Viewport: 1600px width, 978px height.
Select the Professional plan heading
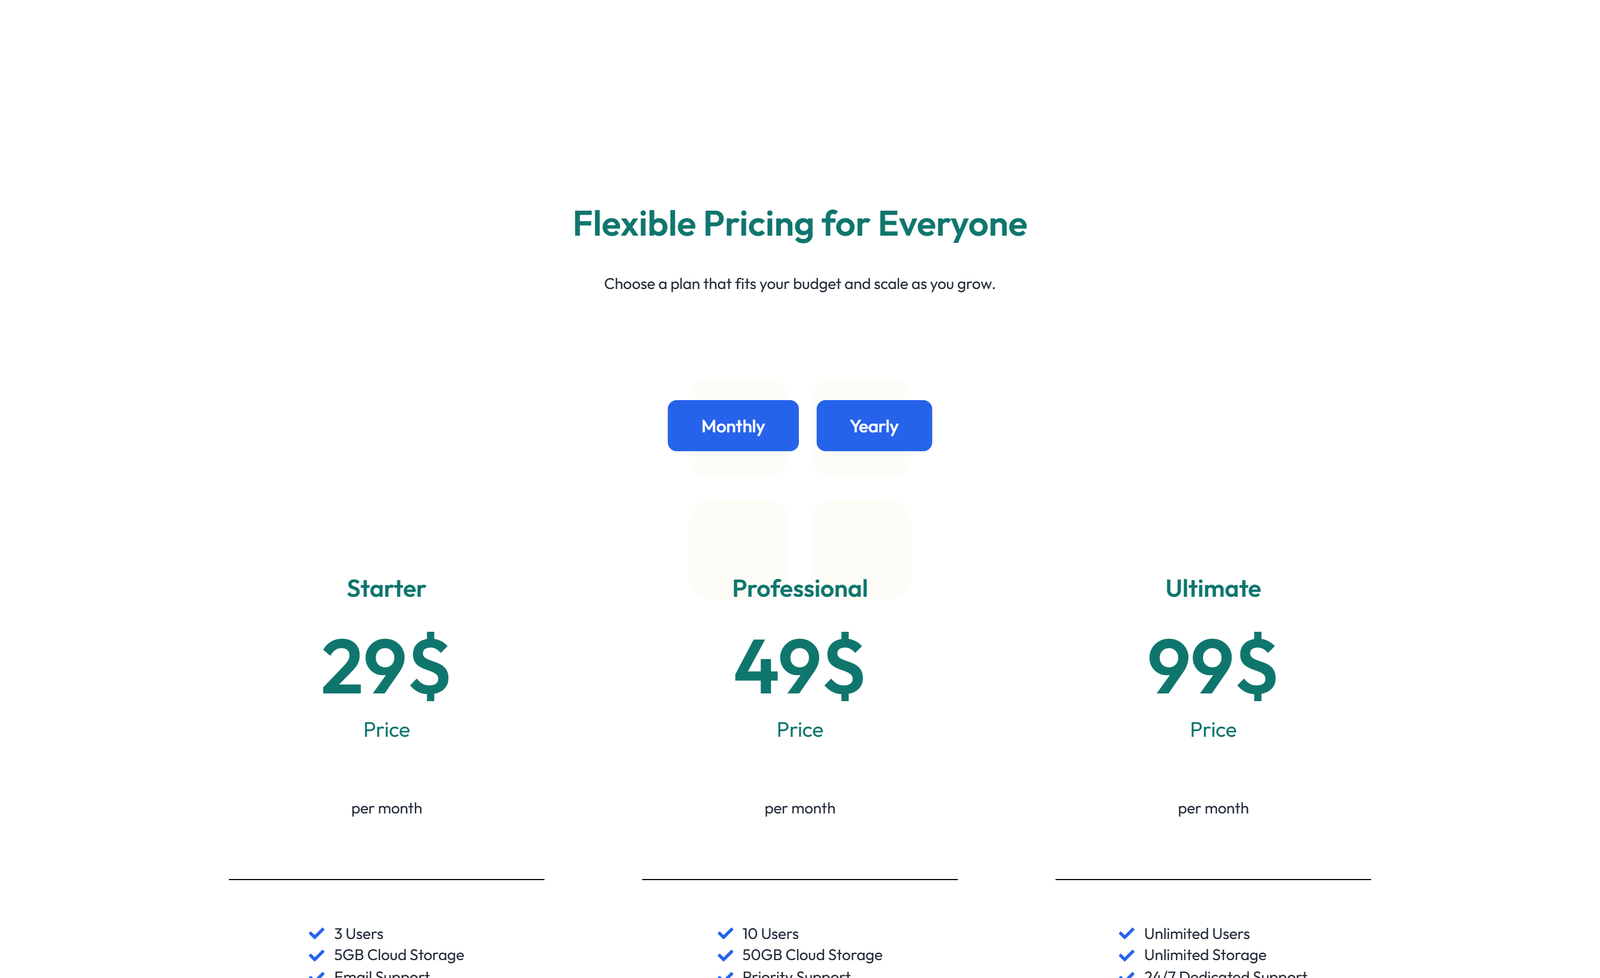799,588
